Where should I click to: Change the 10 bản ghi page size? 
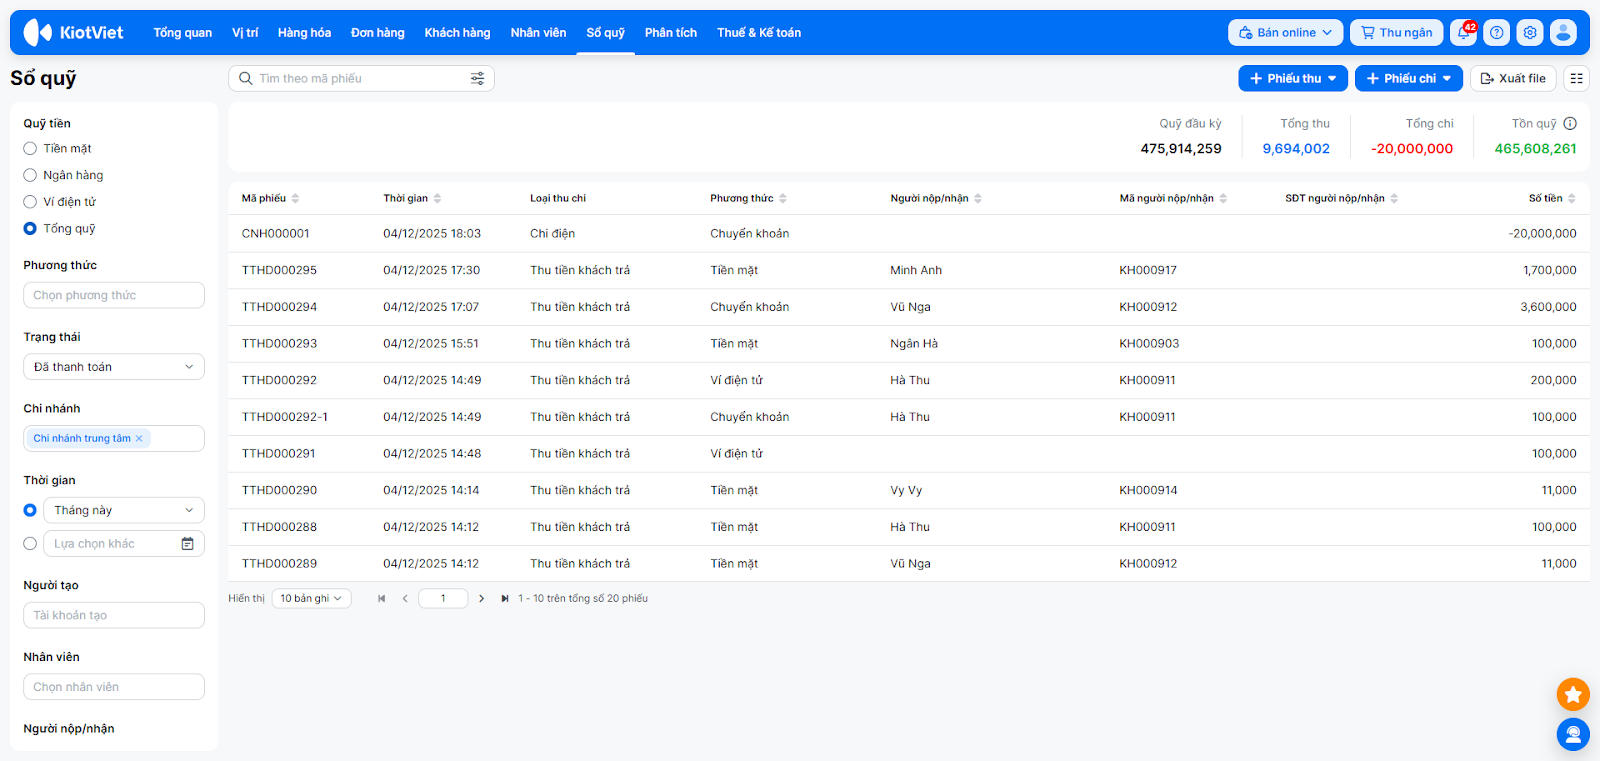click(311, 599)
